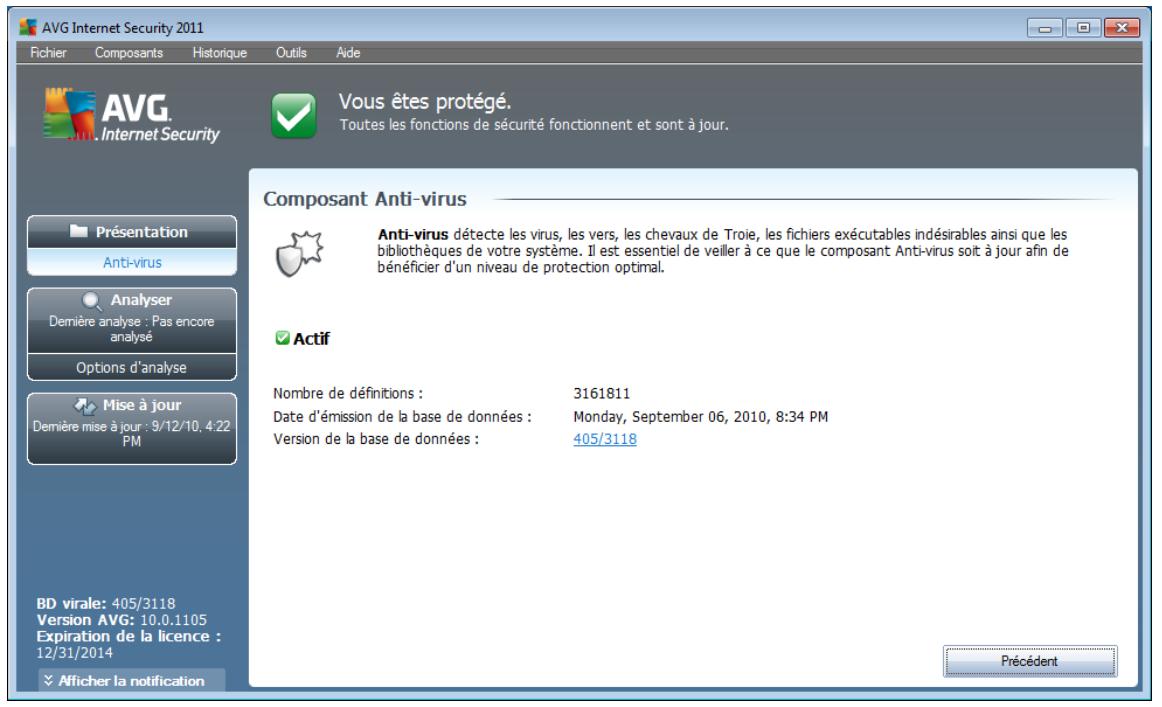The image size is (1162, 707).
Task: Click the Précédent button
Action: [x=1029, y=661]
